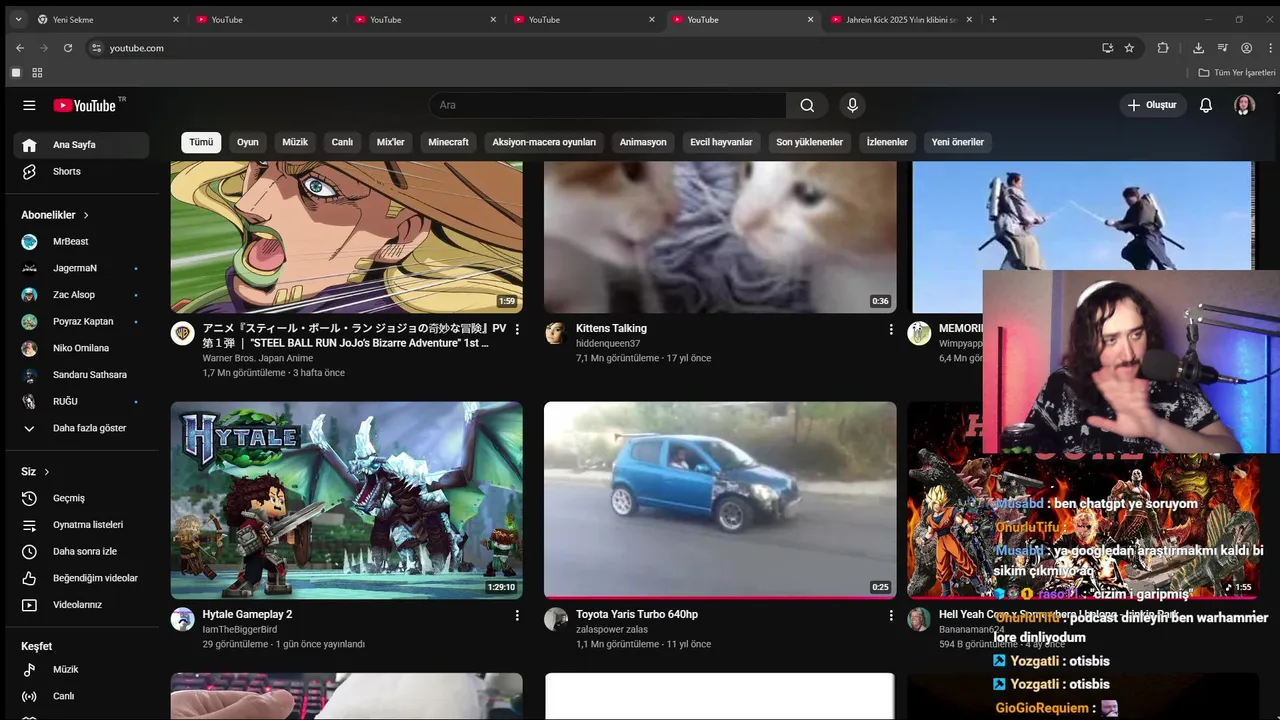Open the apps grid in bookmarks bar
The image size is (1280, 720).
(37, 73)
